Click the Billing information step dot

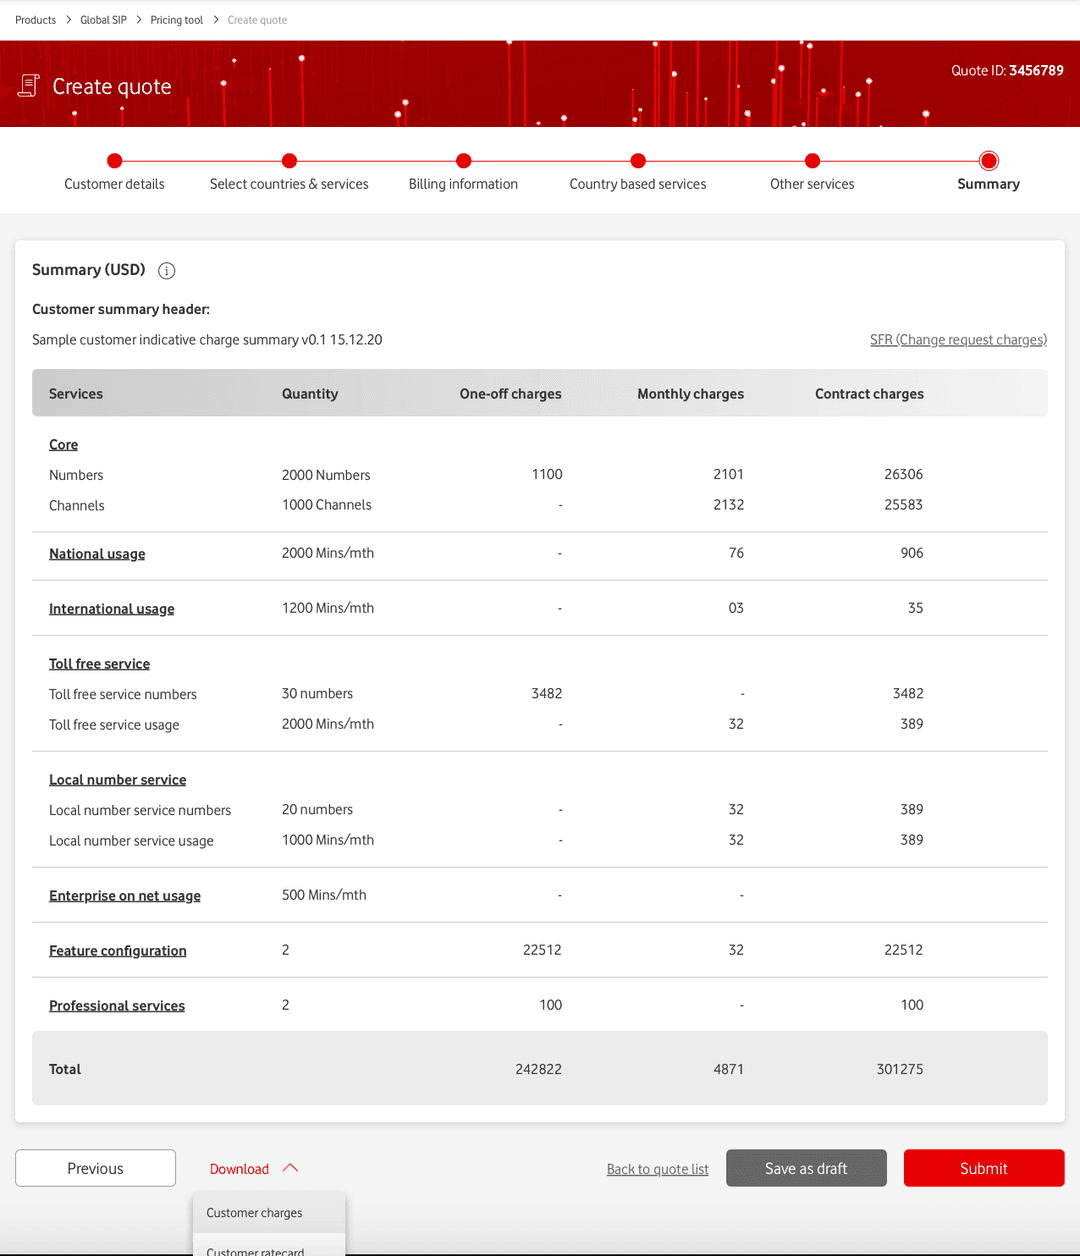464,160
